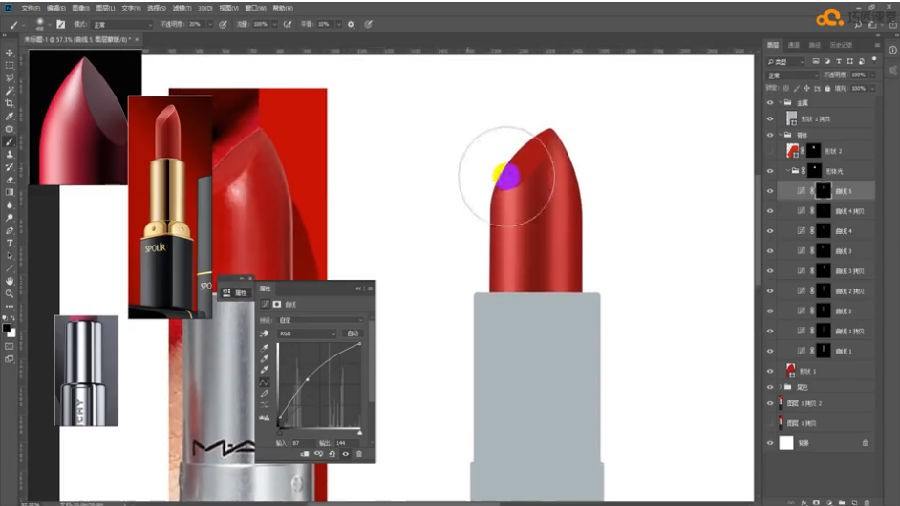Collapse the layer group above Curves 5

(788, 171)
